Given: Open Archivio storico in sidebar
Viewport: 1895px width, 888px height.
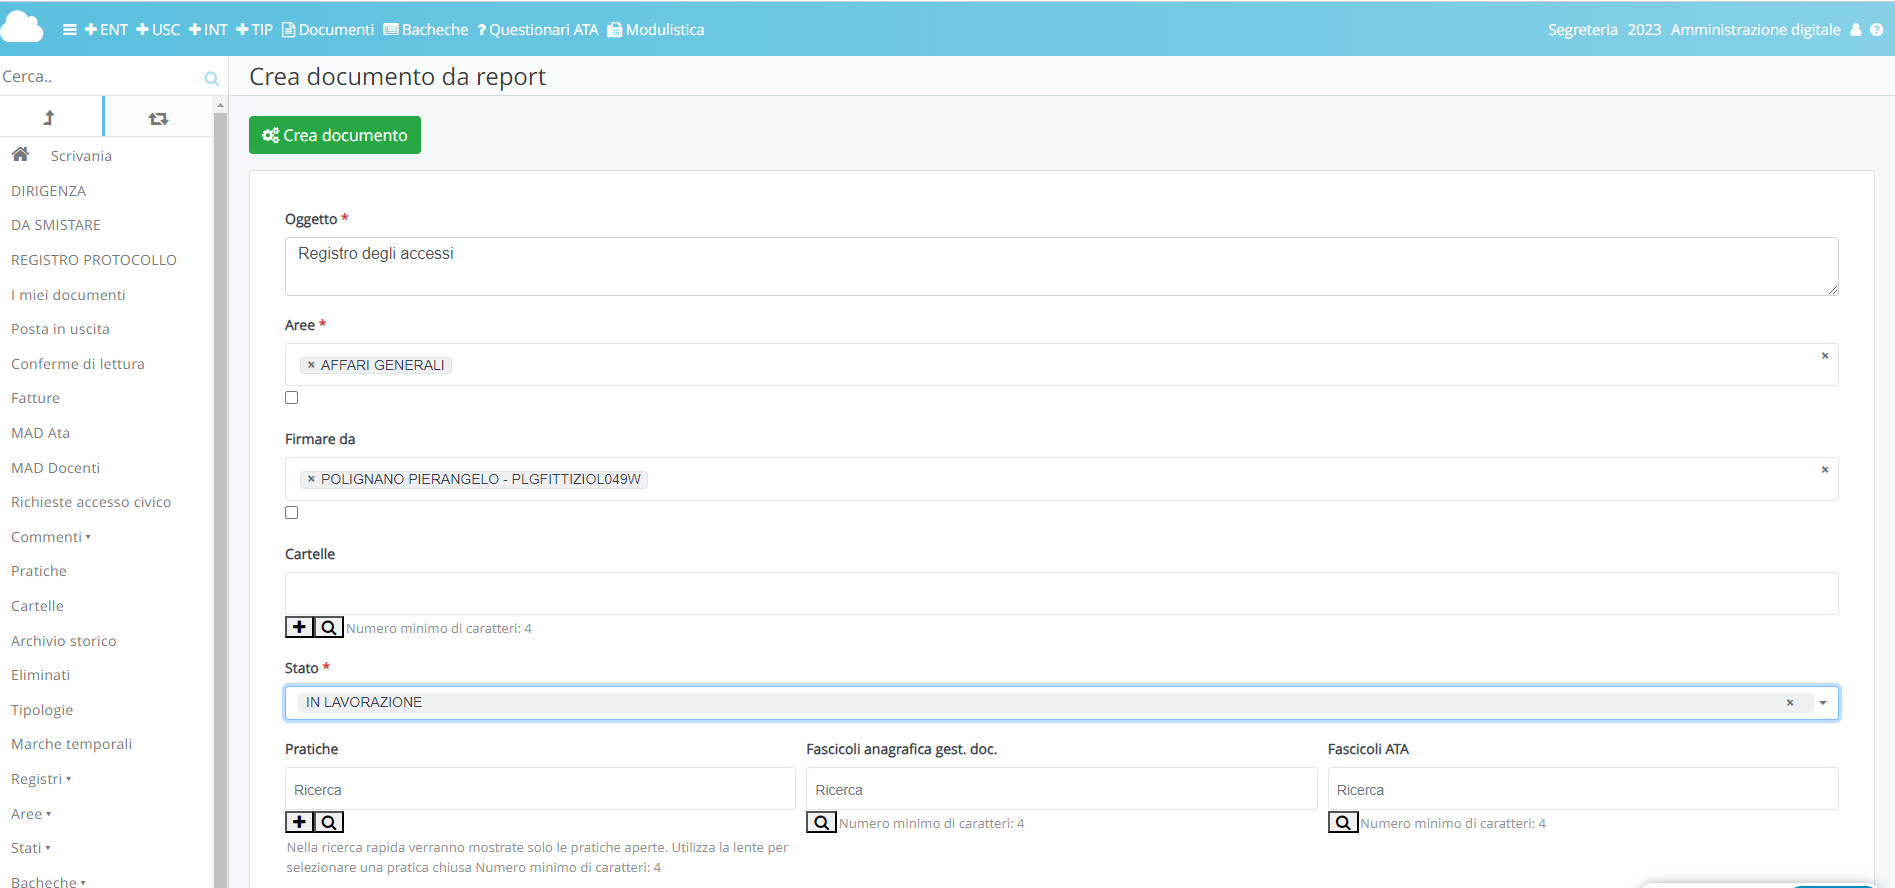Looking at the screenshot, I should (63, 641).
